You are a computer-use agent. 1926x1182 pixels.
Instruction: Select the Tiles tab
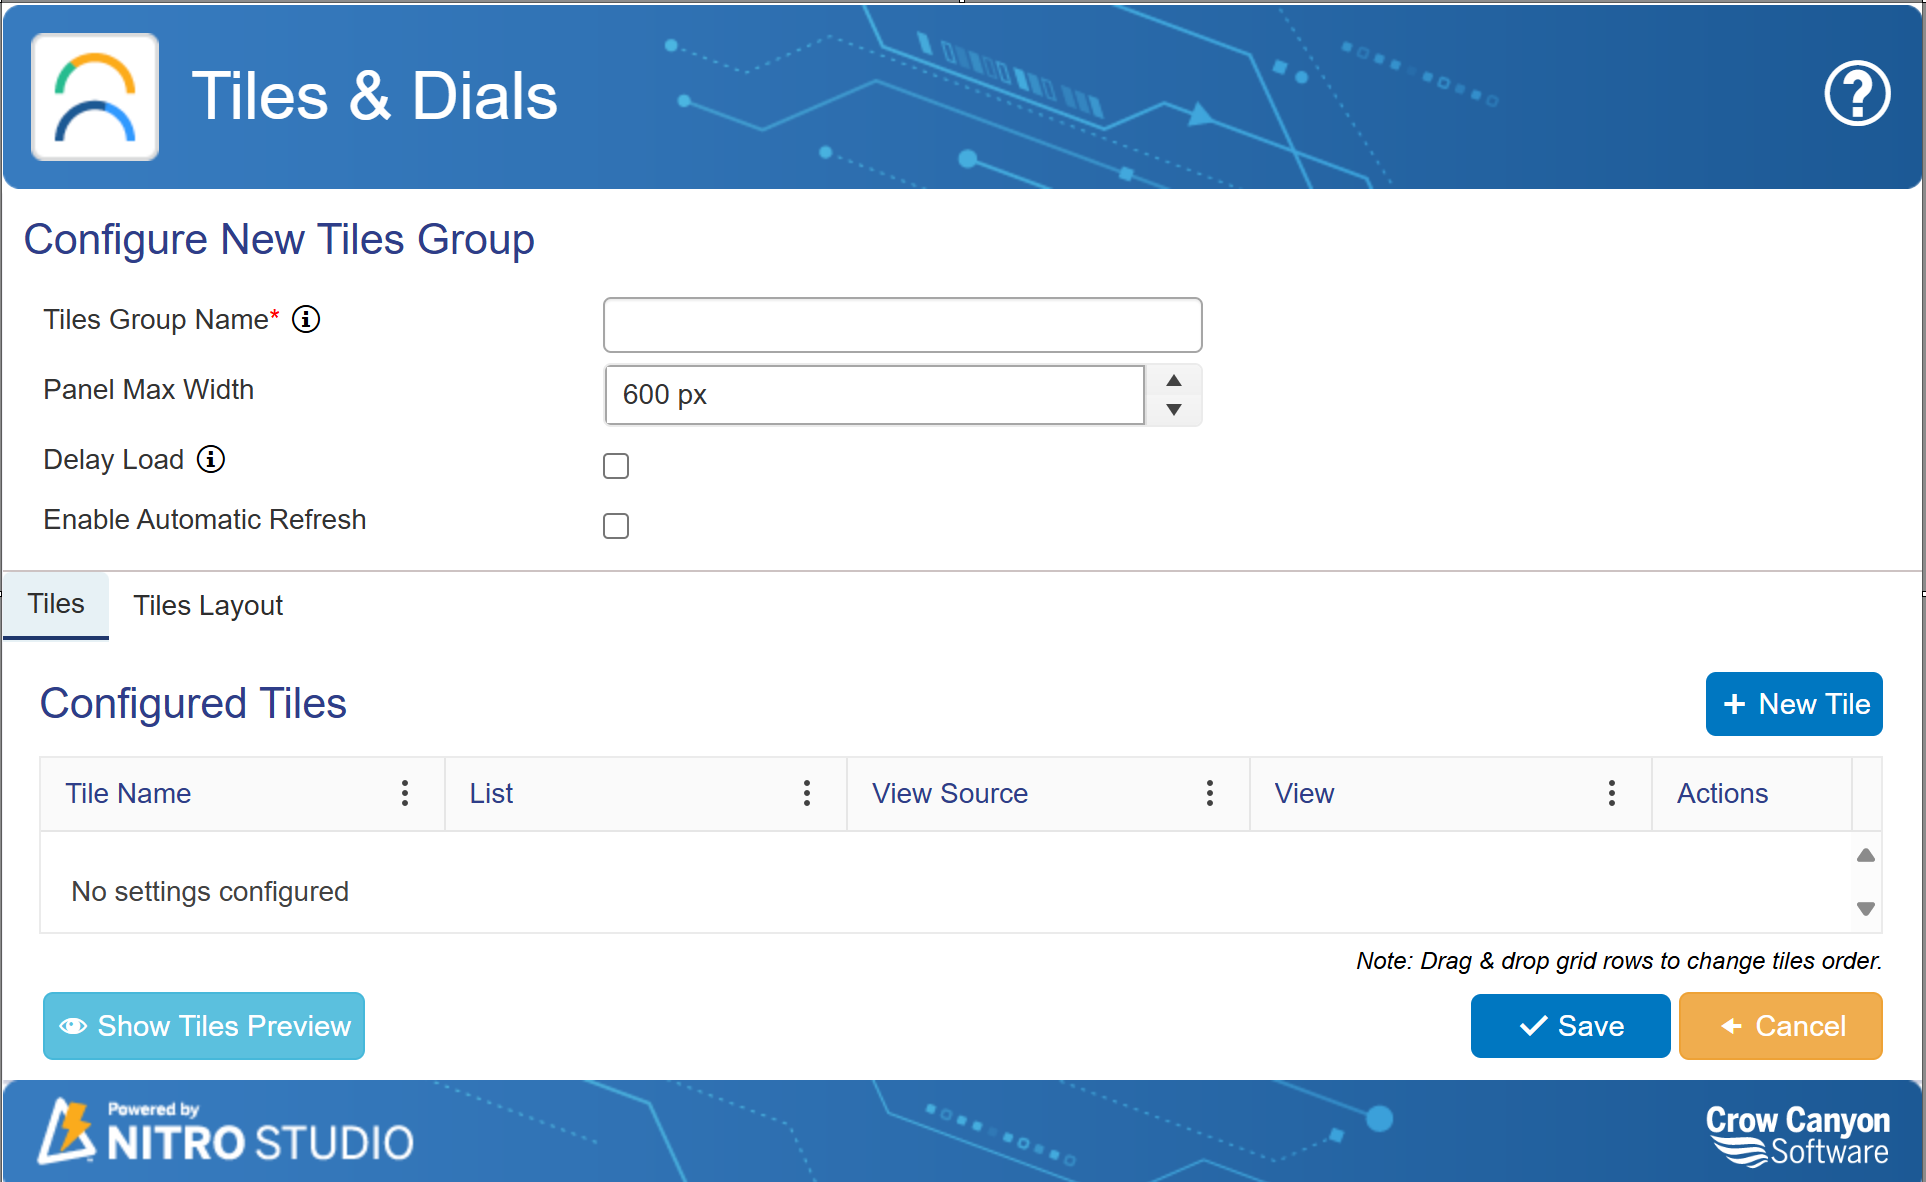click(54, 603)
